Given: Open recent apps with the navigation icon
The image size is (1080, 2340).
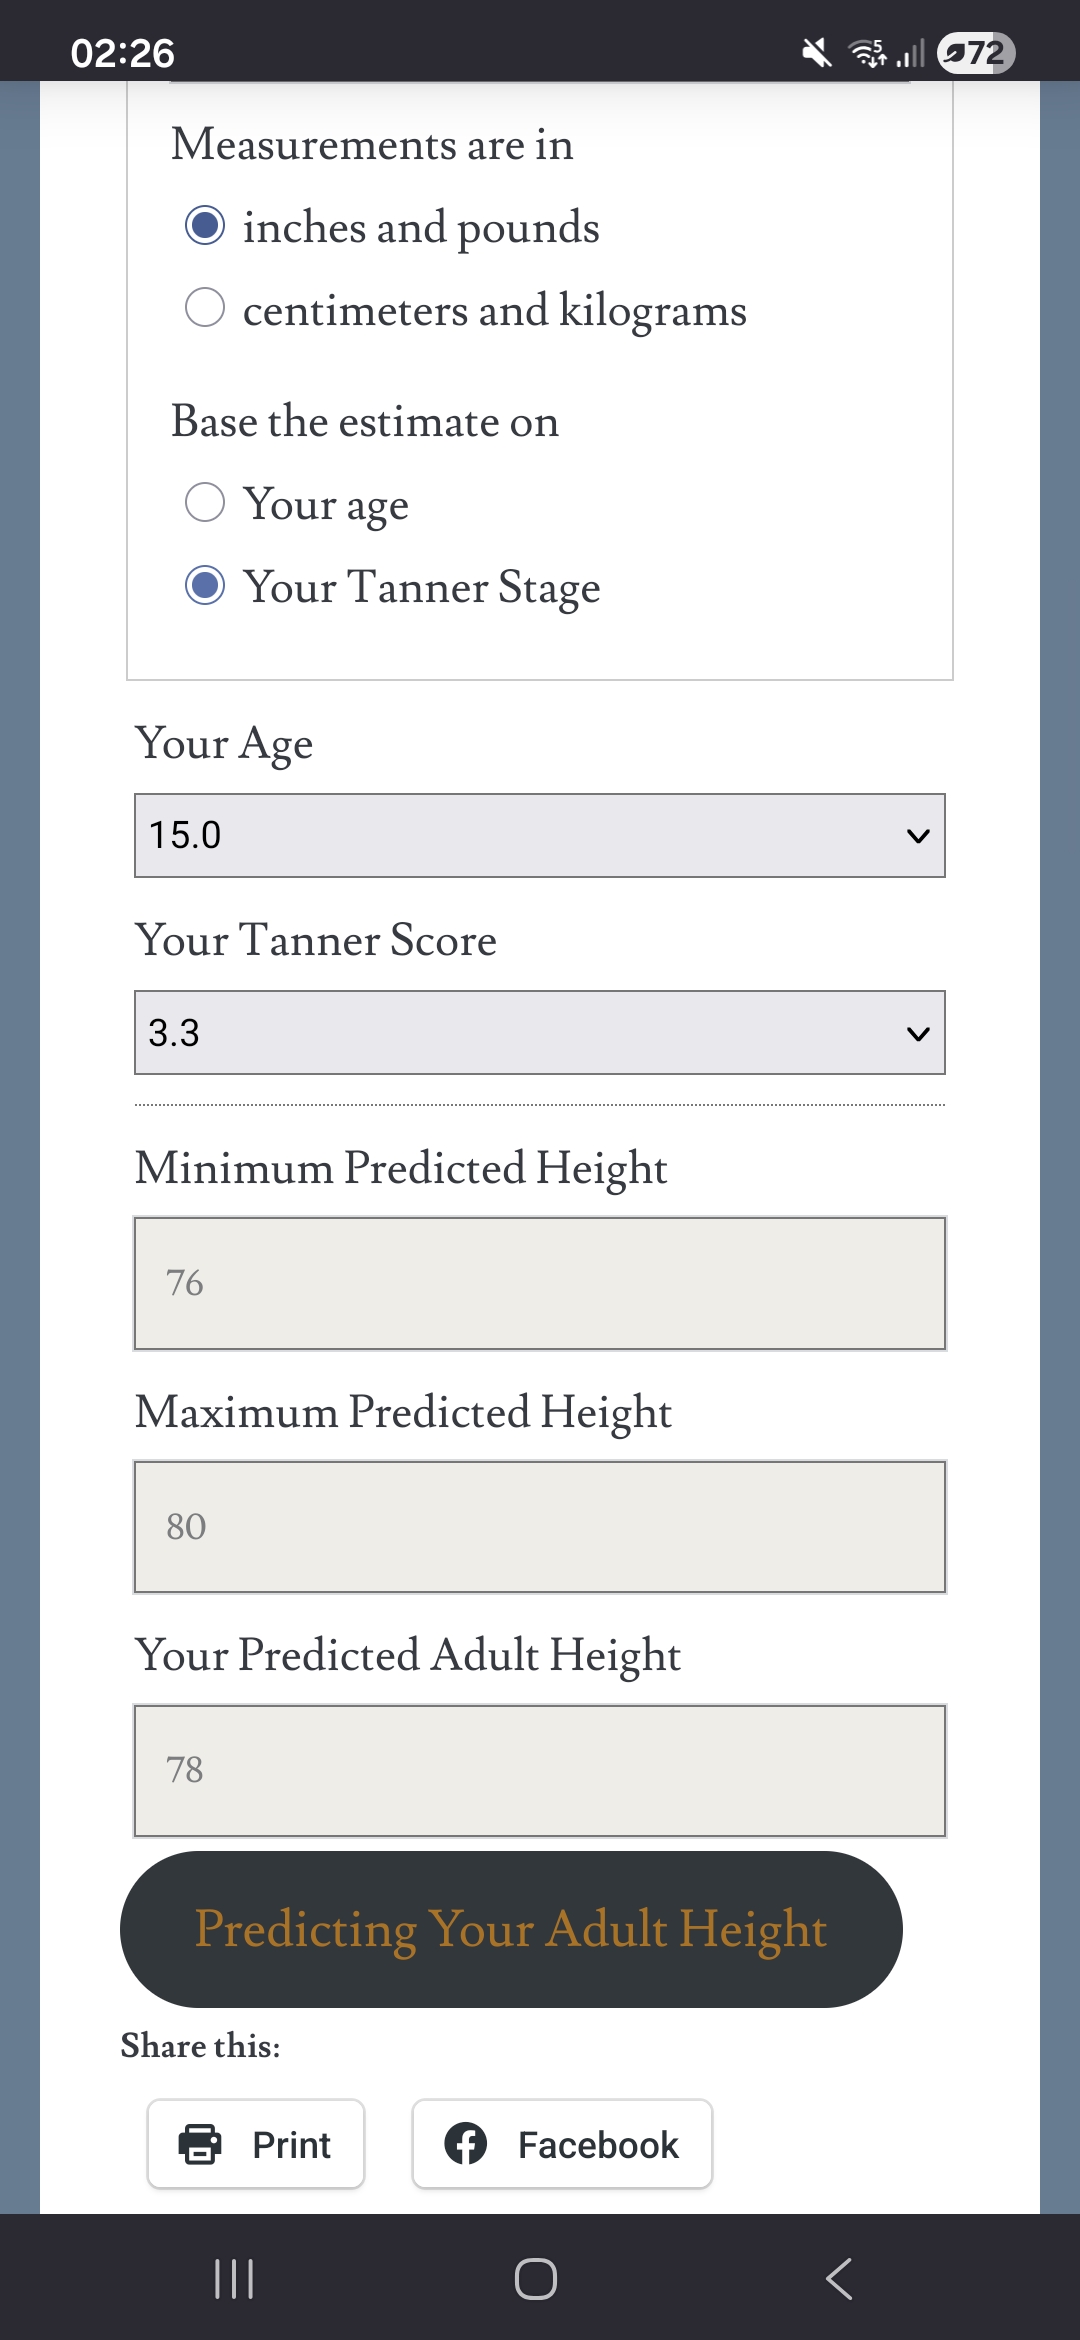Looking at the screenshot, I should pyautogui.click(x=233, y=2278).
